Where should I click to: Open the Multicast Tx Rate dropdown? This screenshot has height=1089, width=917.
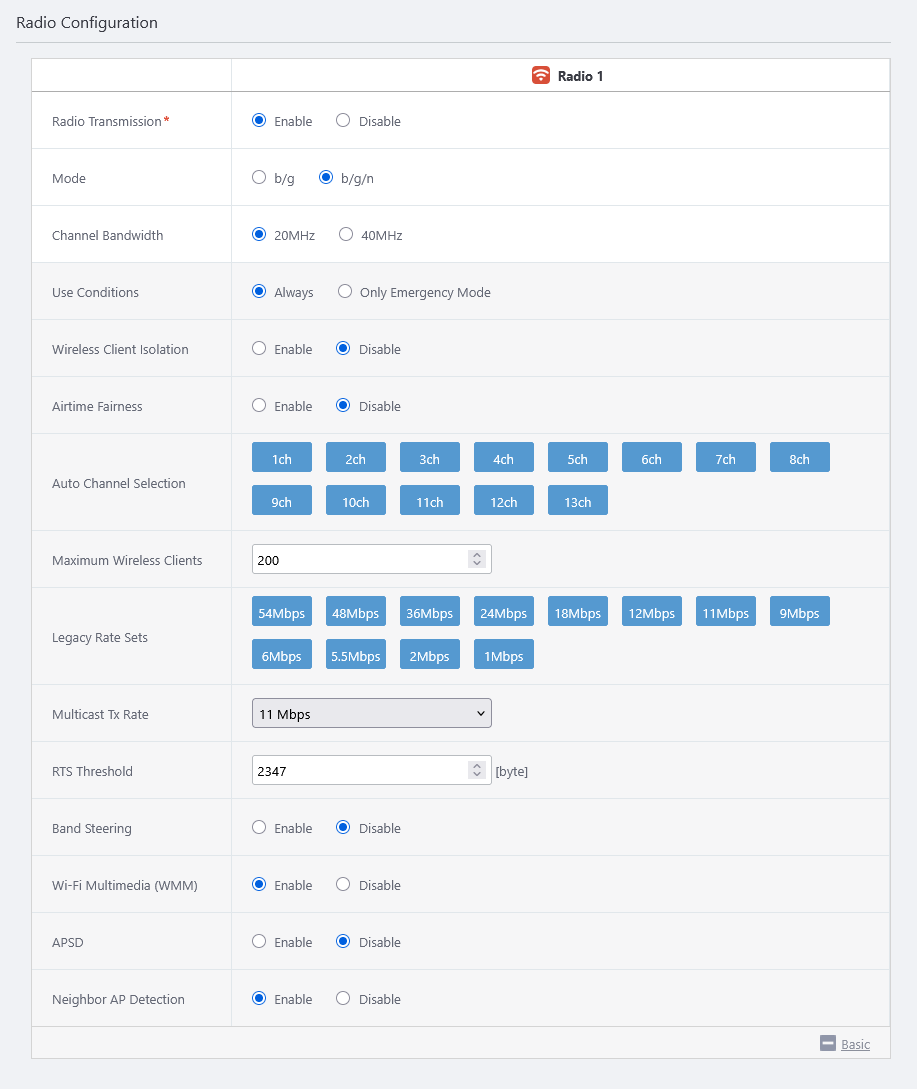371,713
